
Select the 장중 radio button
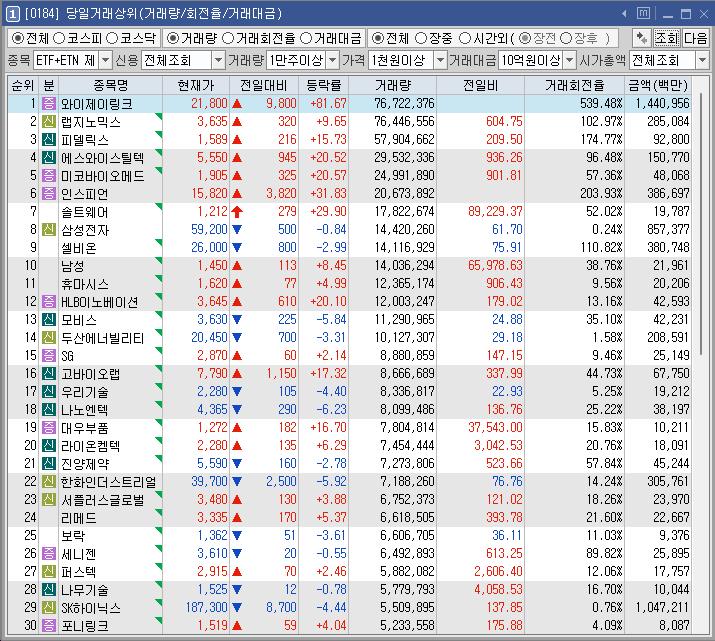pos(421,38)
